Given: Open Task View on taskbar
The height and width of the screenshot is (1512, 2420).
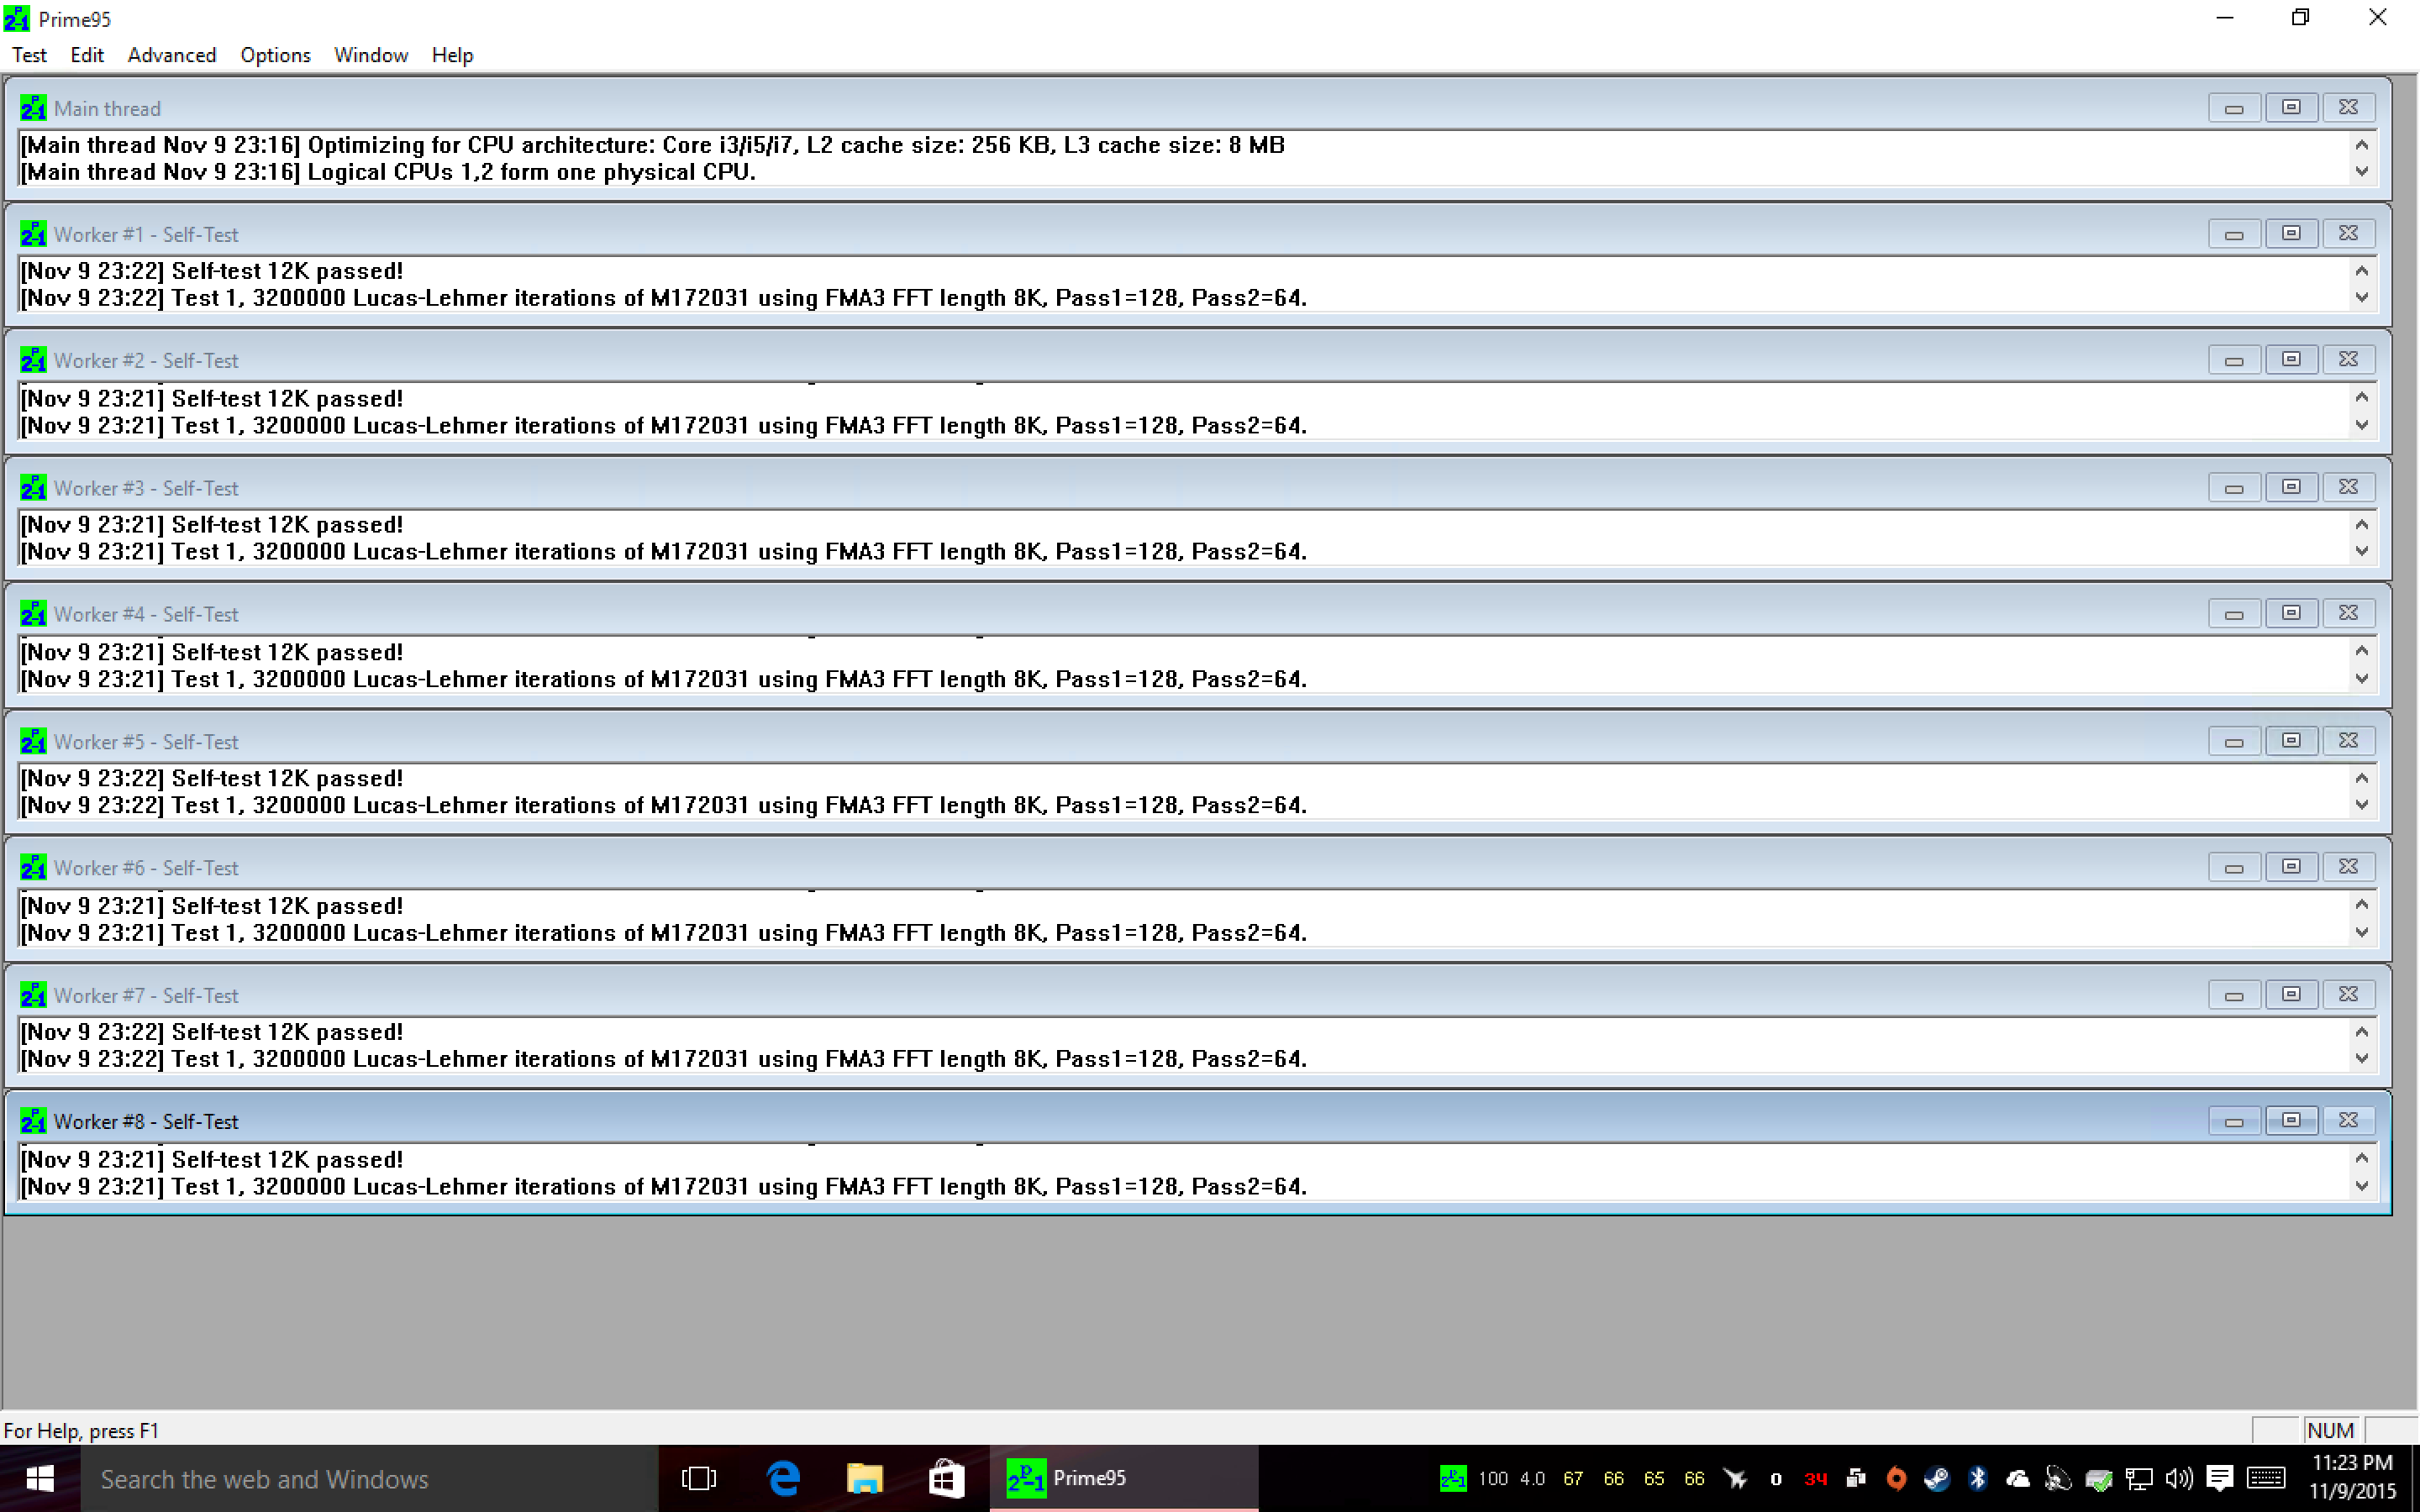Looking at the screenshot, I should 699,1478.
